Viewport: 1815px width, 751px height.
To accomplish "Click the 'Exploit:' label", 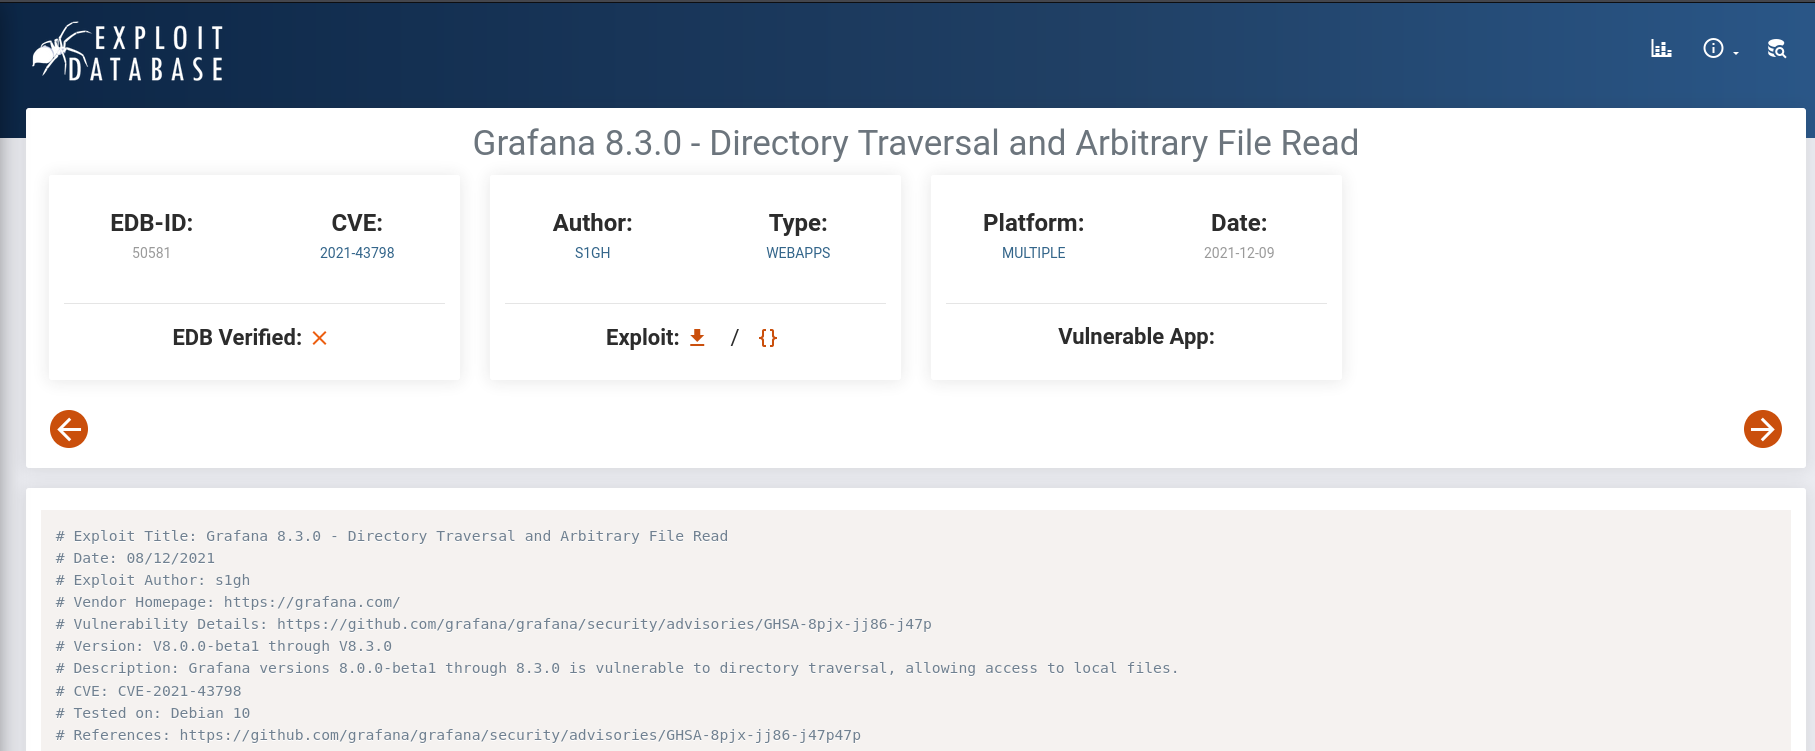I will coord(642,338).
